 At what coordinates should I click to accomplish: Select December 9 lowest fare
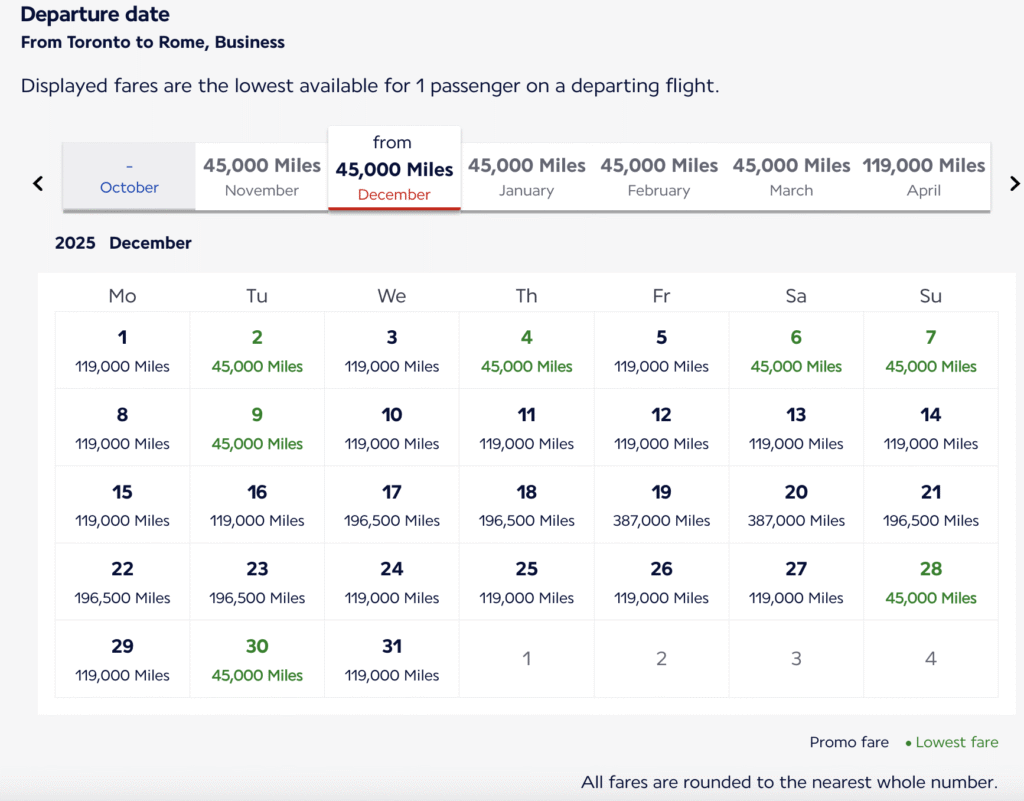(257, 428)
